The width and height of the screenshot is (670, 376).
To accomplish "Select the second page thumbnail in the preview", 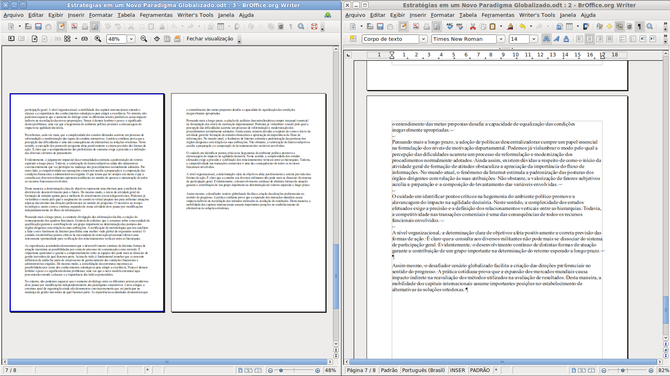I will pos(249,203).
